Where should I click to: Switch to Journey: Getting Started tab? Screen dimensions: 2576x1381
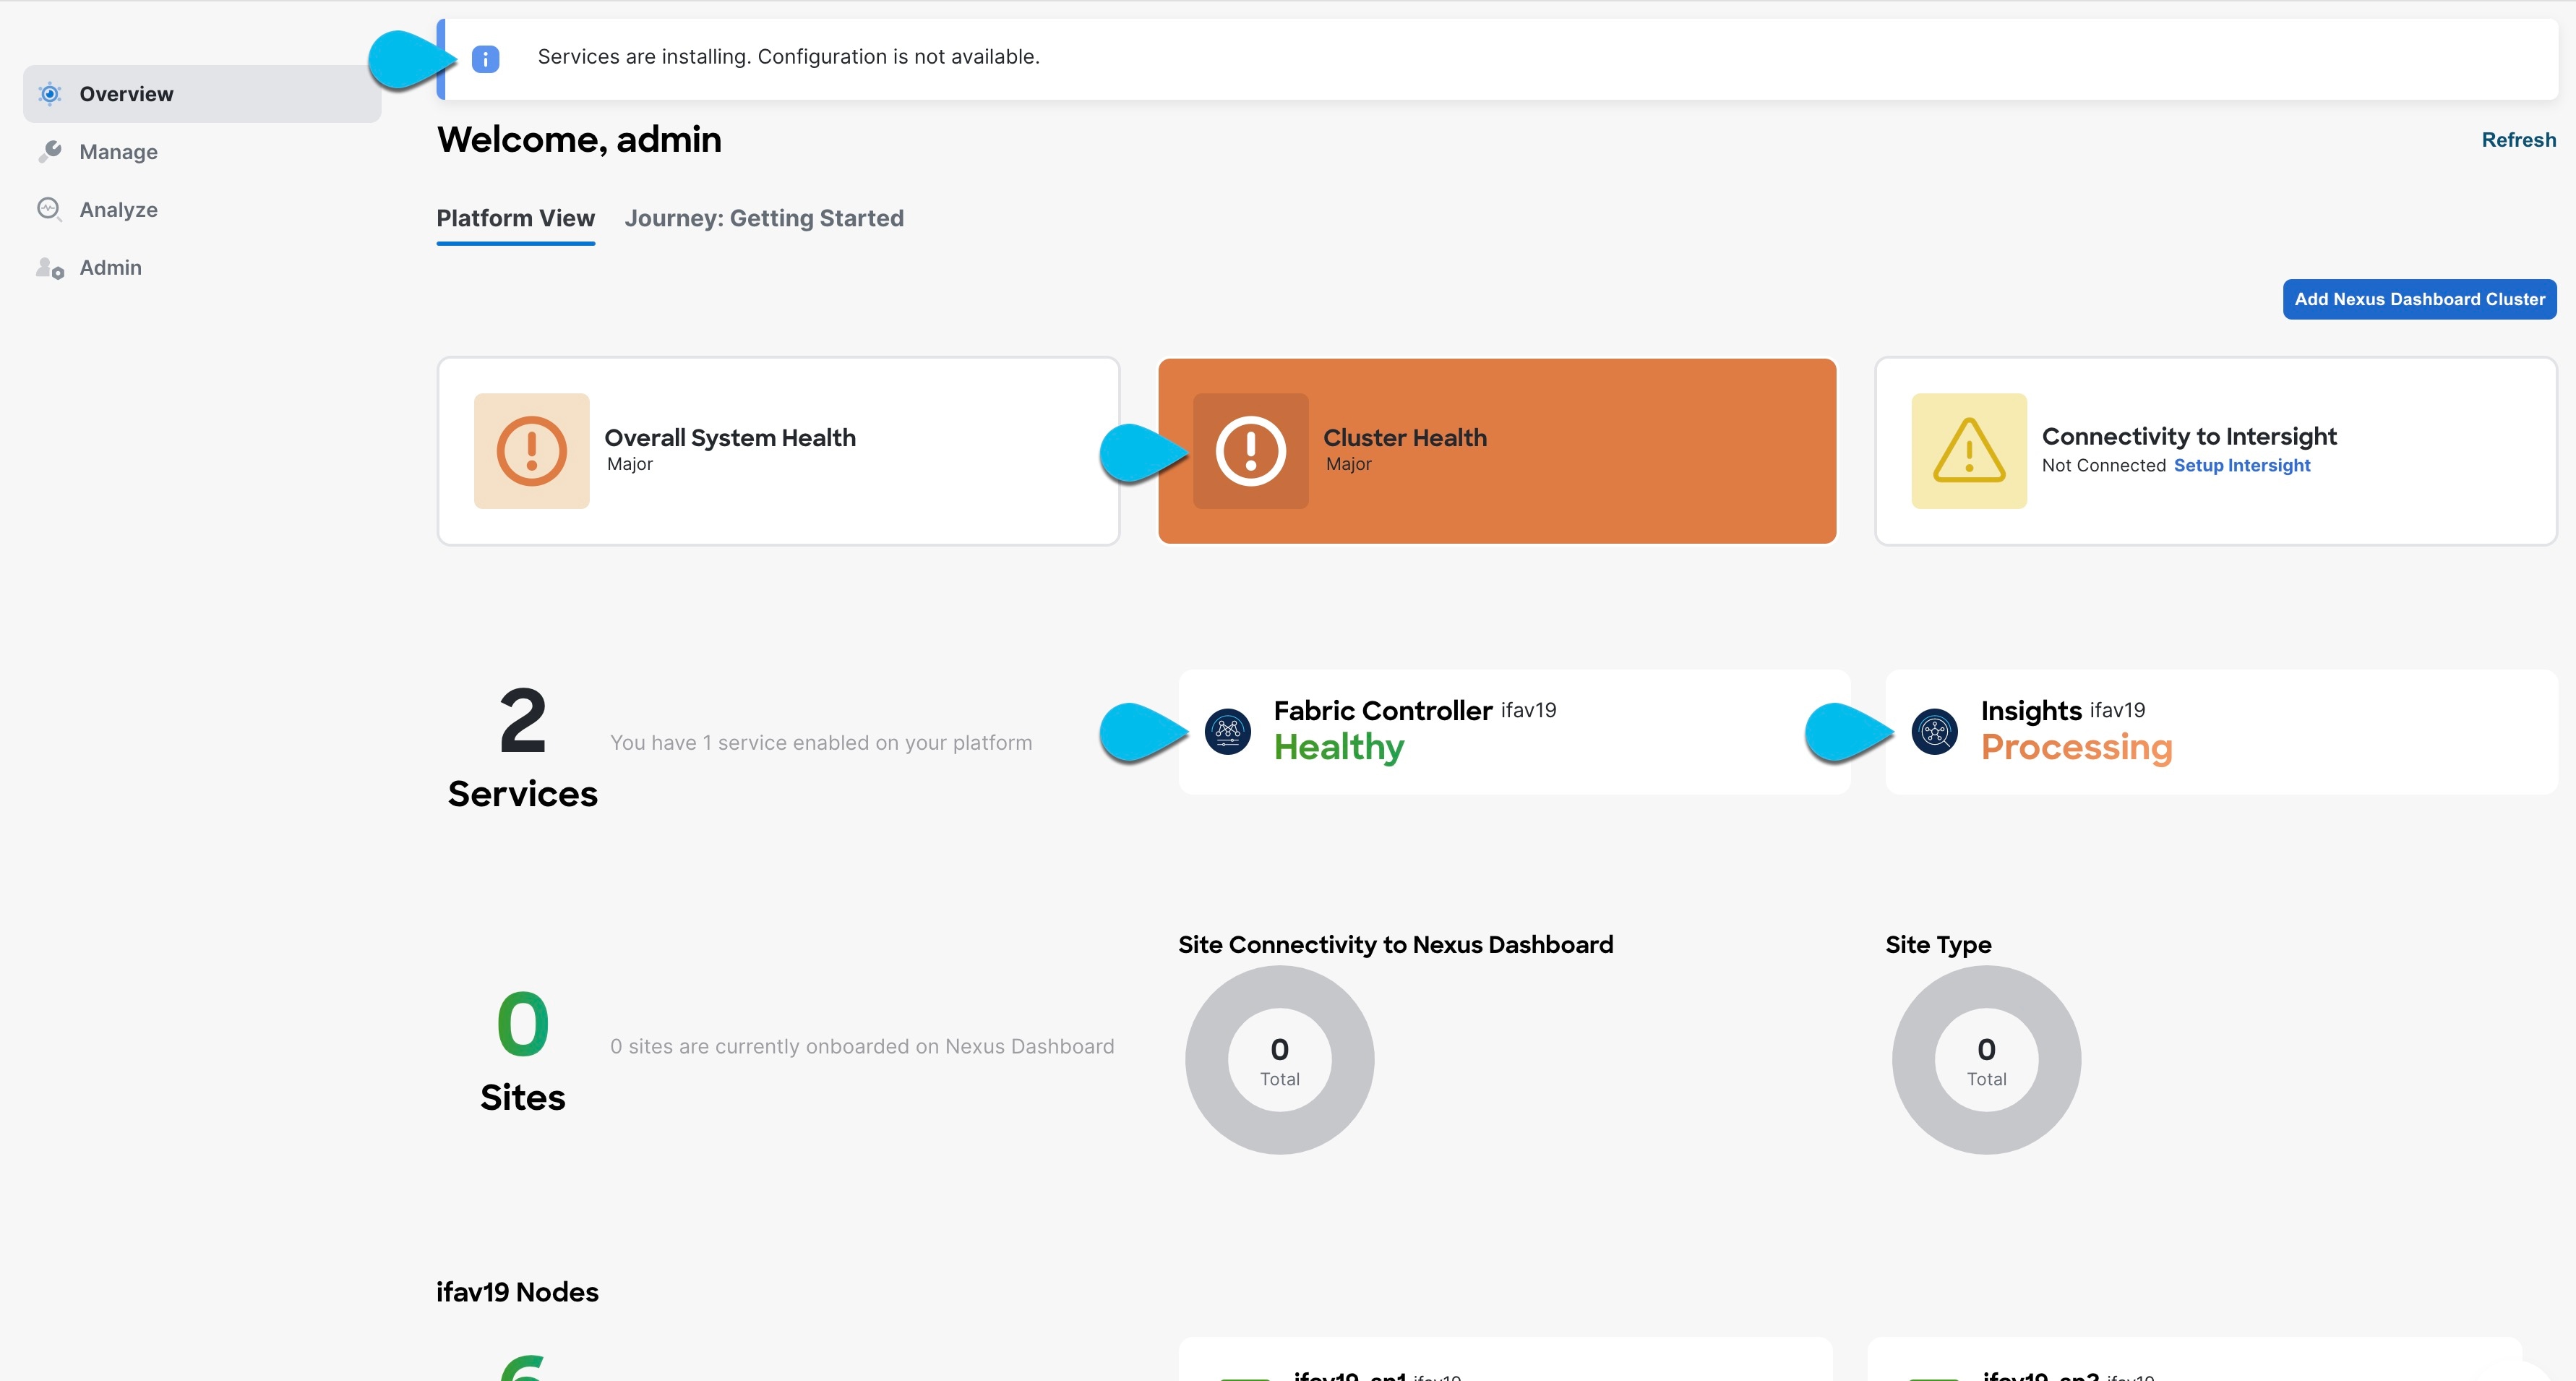[764, 218]
